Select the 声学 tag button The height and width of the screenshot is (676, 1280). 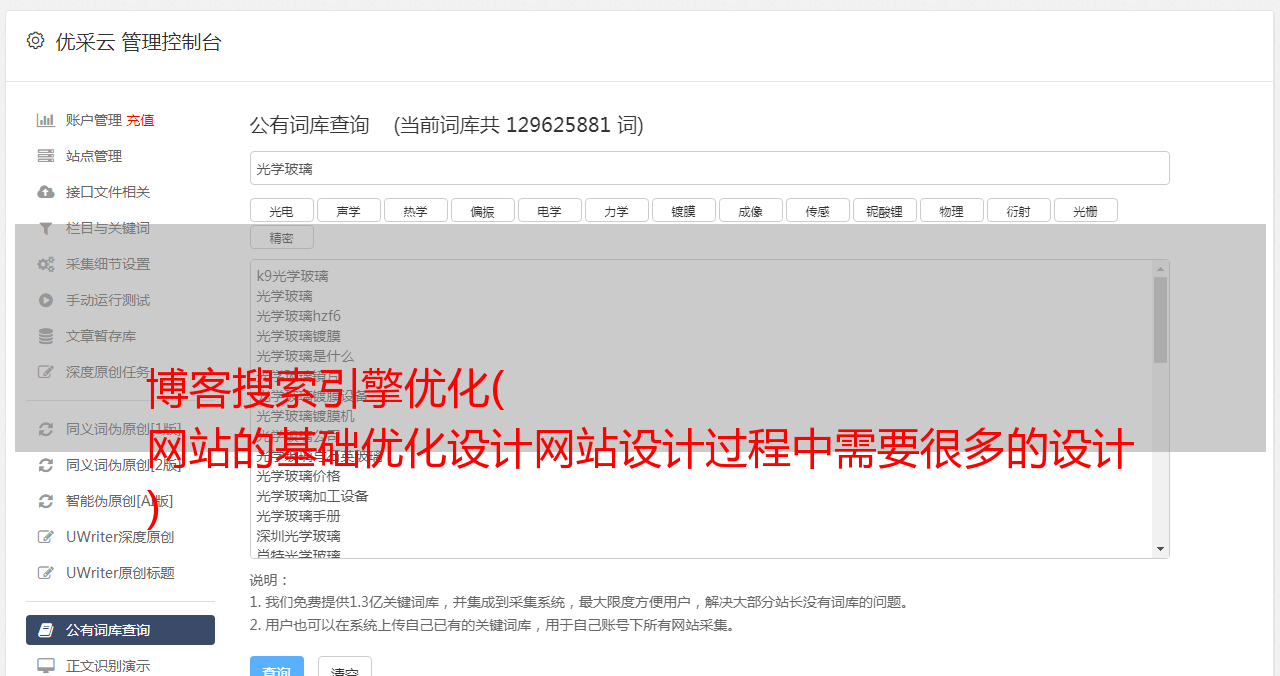(x=349, y=210)
